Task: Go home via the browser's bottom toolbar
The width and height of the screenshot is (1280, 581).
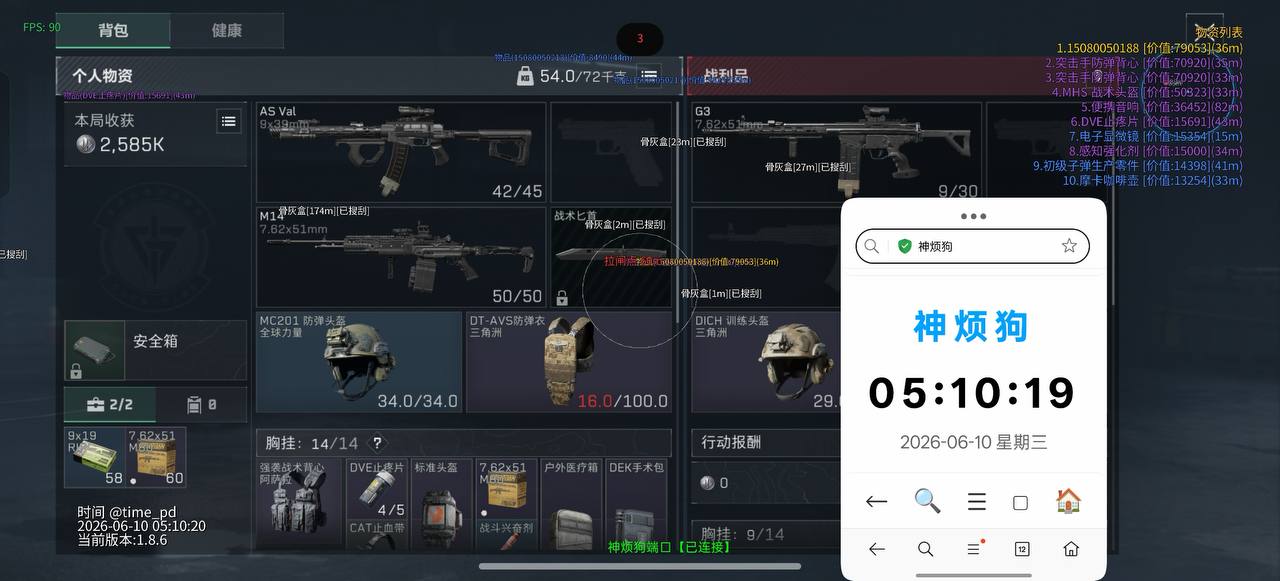Action: (1071, 549)
